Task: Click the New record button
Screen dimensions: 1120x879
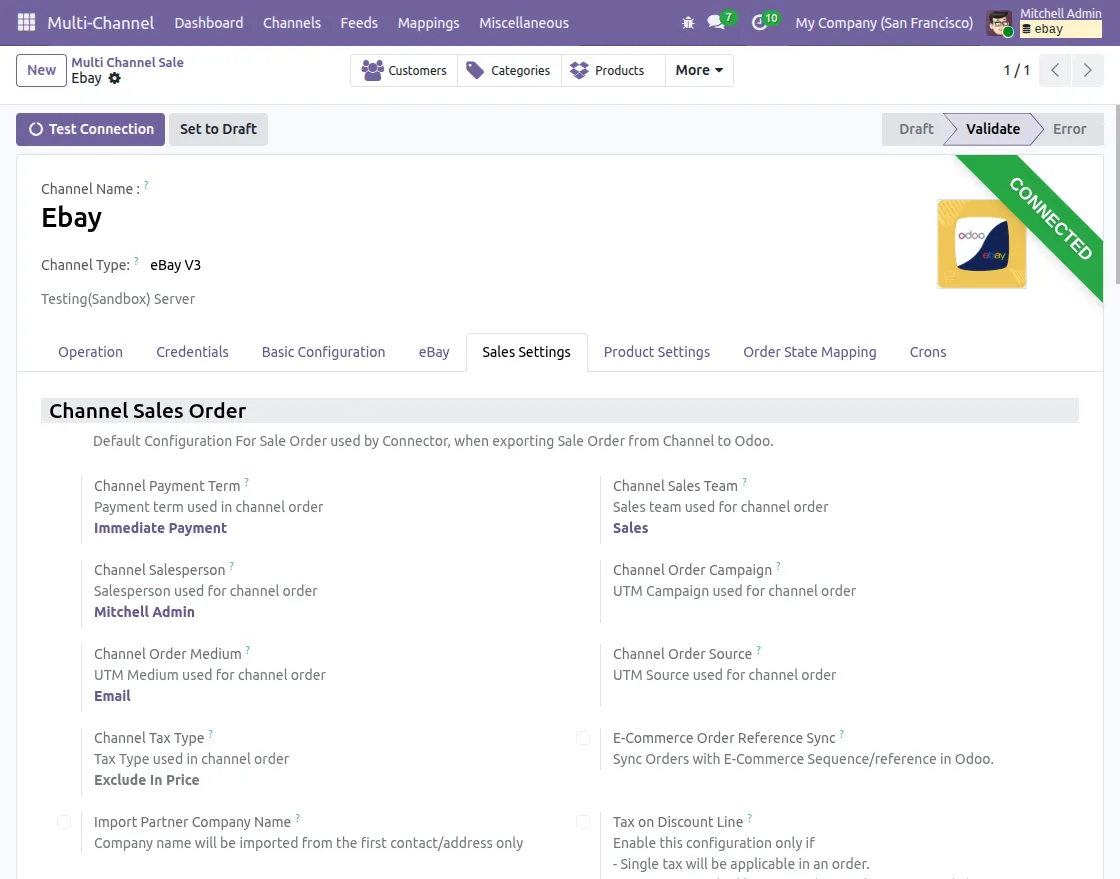Action: [41, 70]
